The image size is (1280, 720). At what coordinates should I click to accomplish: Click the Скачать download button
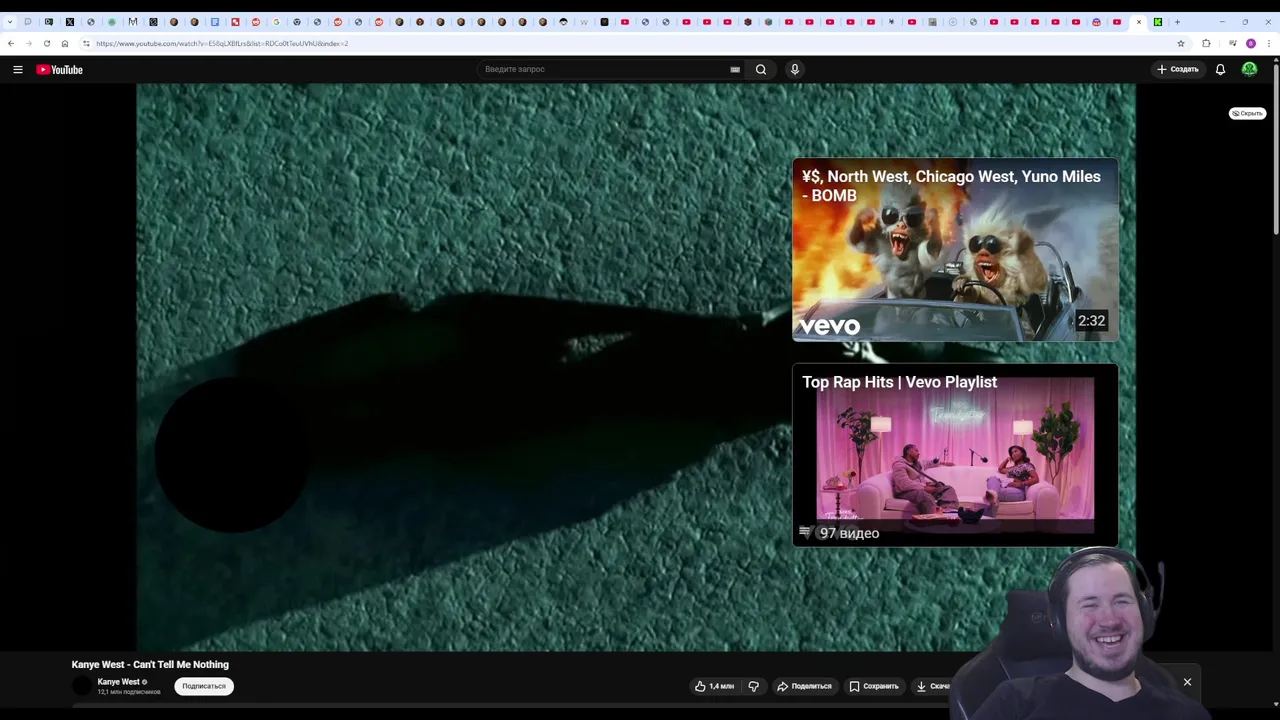tap(933, 686)
